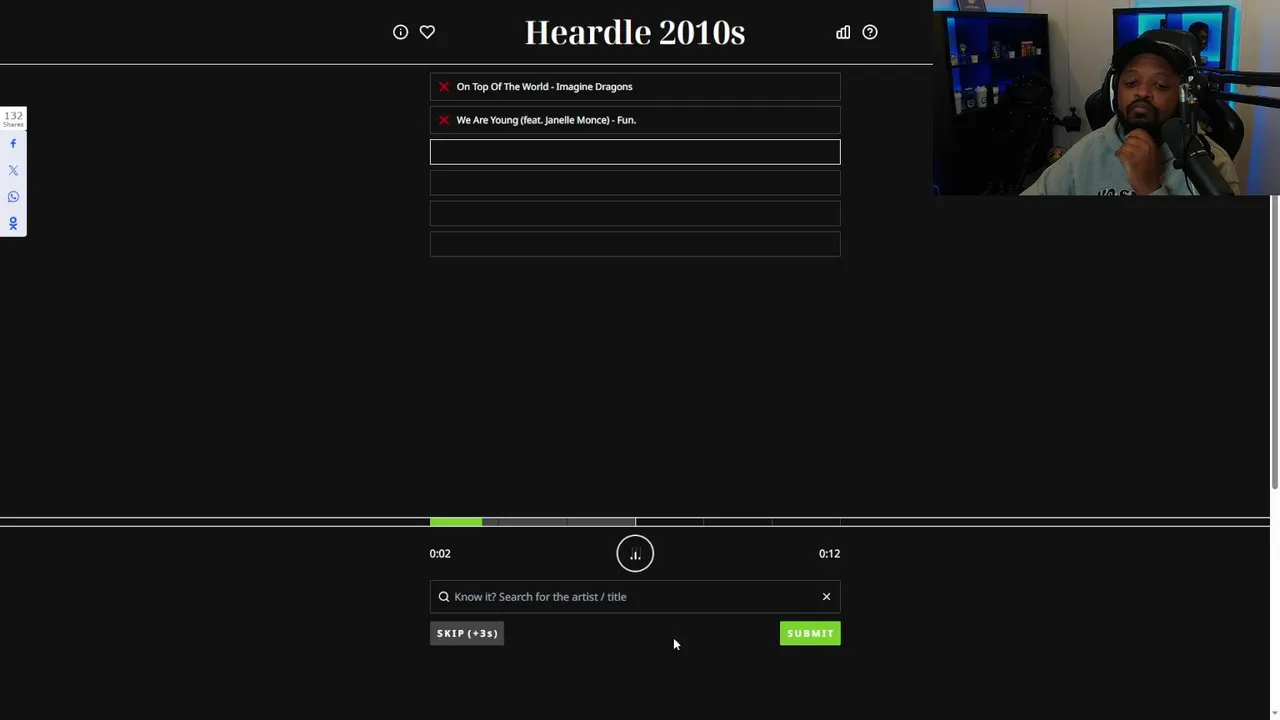Viewport: 1280px width, 720px height.
Task: Click the page vertical scrollbar thumb
Action: pyautogui.click(x=1274, y=343)
